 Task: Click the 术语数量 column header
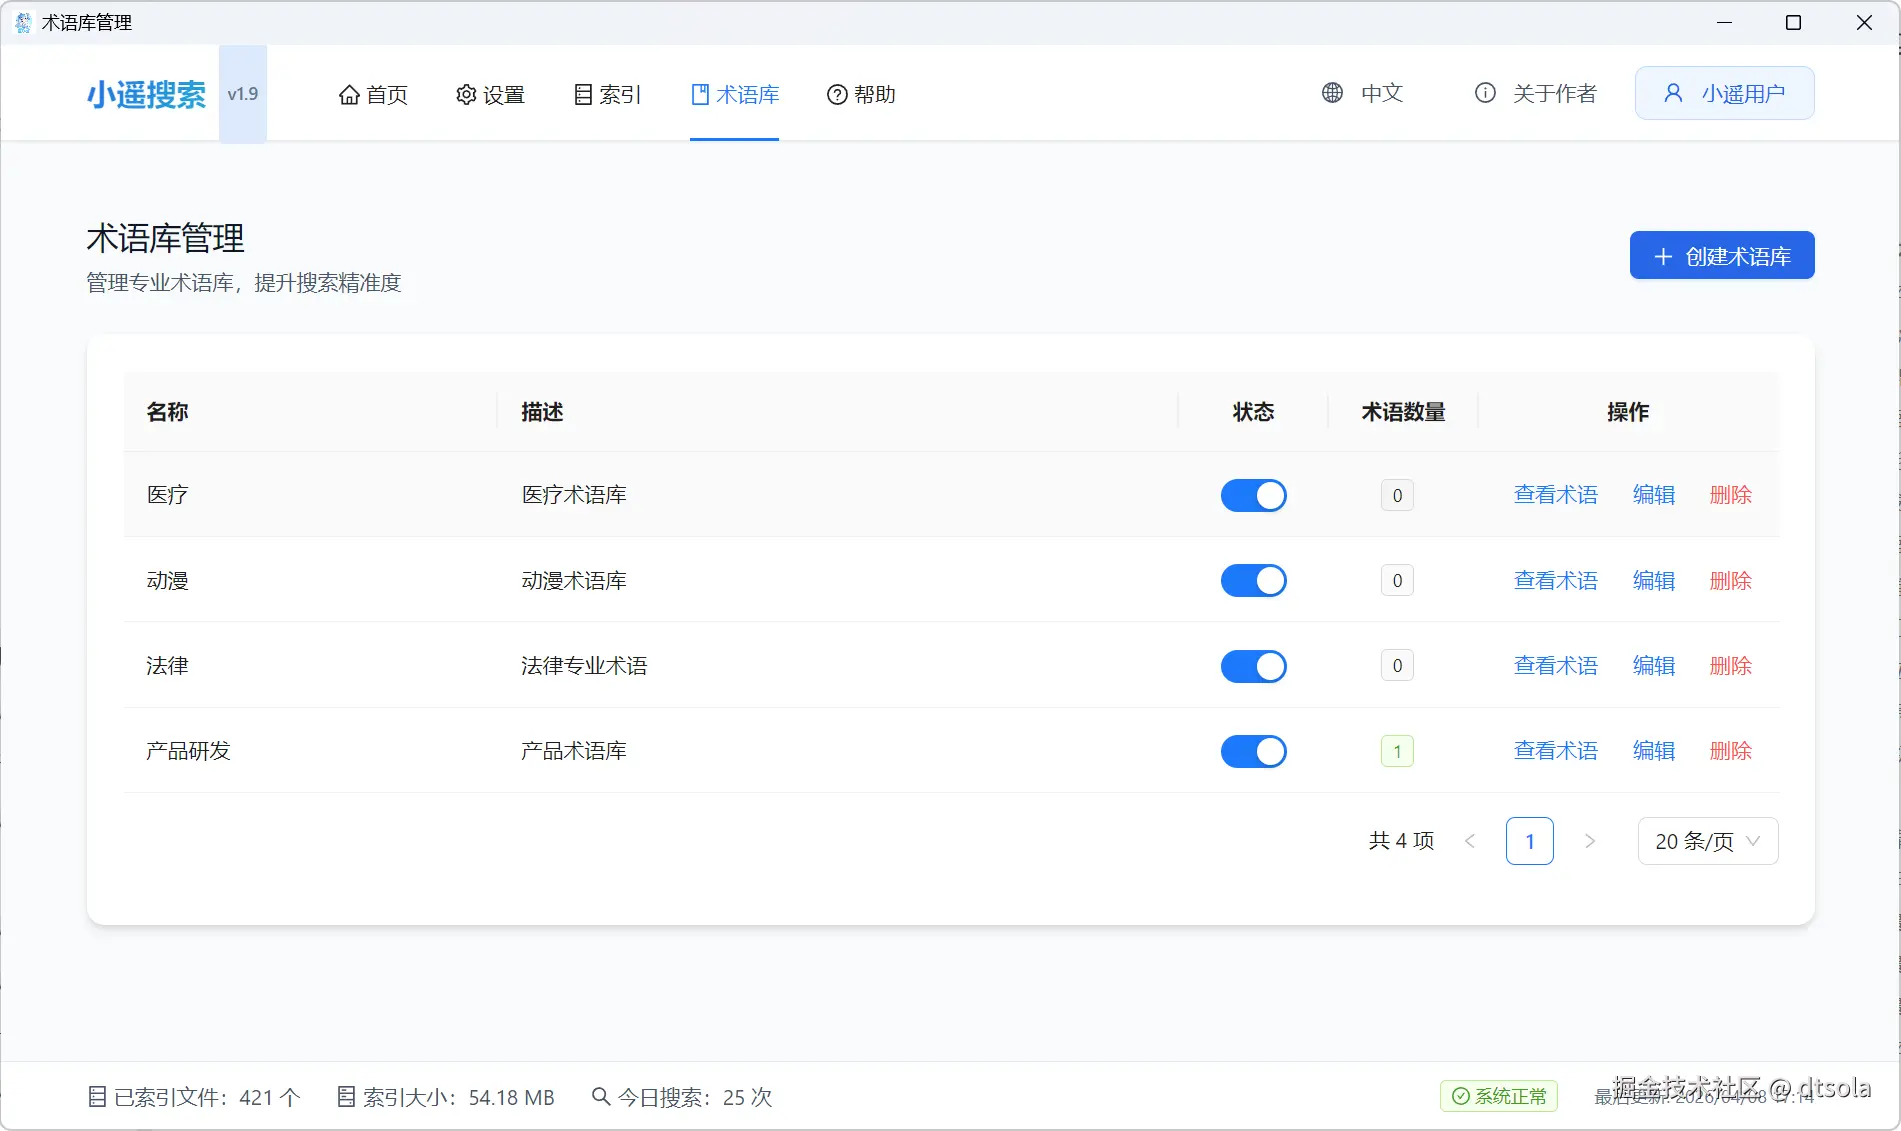(x=1404, y=412)
